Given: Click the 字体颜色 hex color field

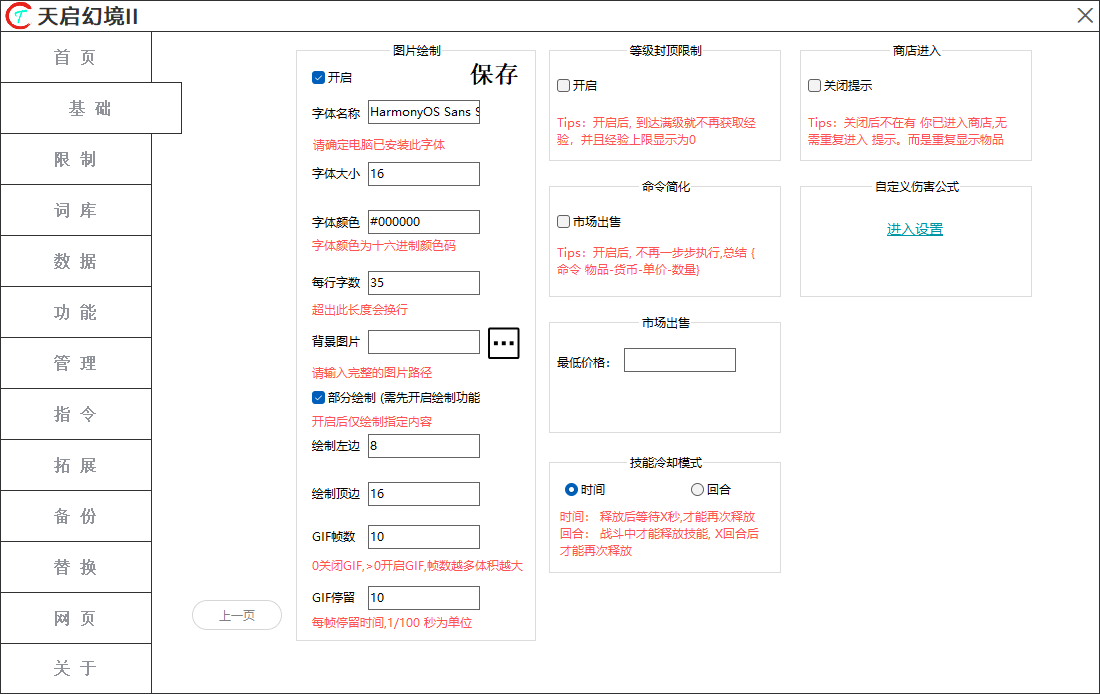Looking at the screenshot, I should [x=423, y=222].
